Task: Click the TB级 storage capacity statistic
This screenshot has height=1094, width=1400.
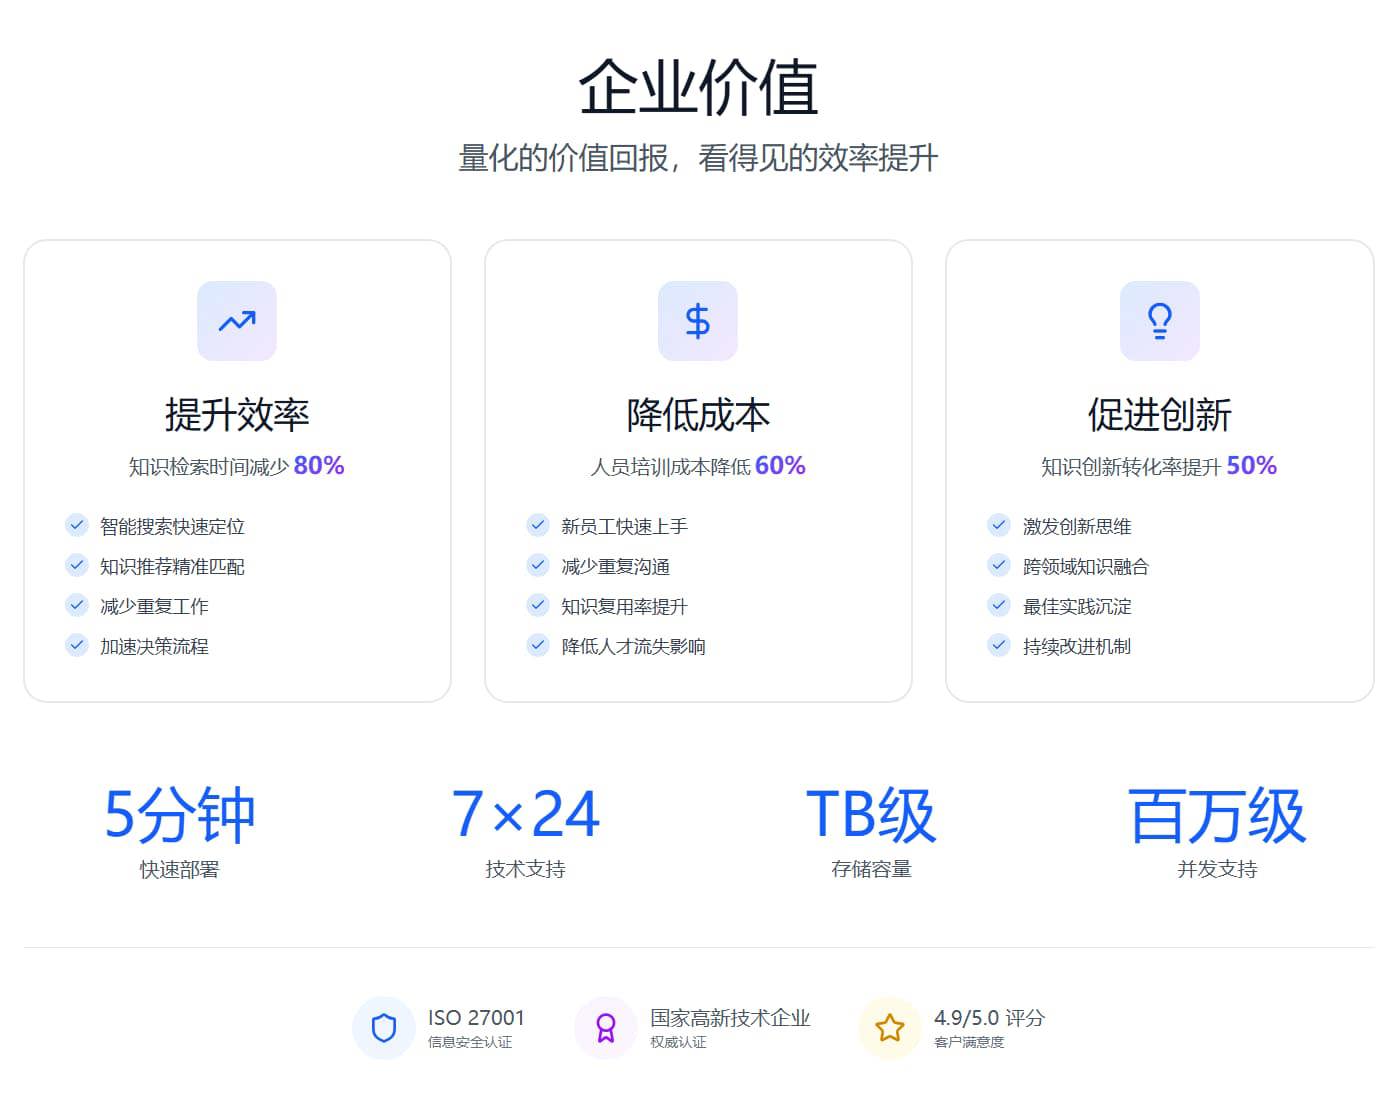Action: click(871, 814)
